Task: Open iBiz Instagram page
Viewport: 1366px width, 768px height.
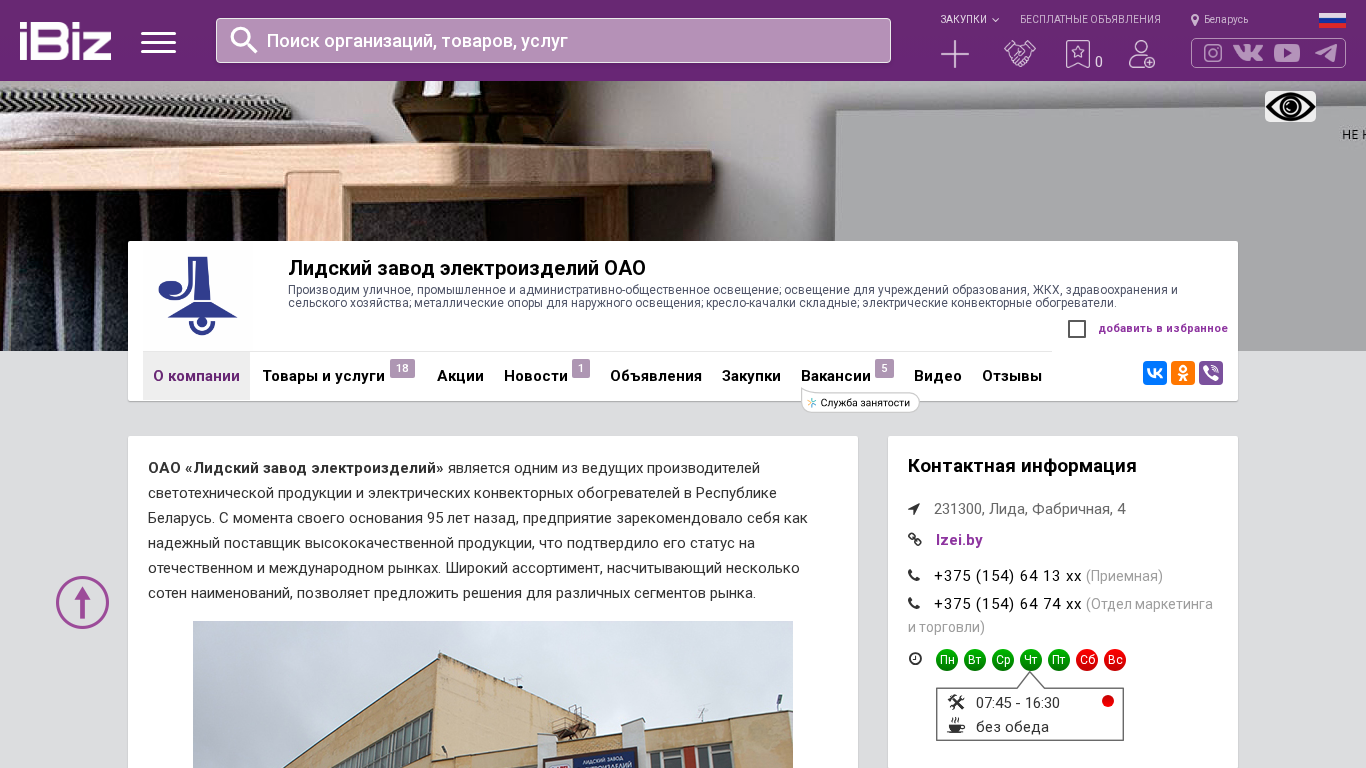Action: click(1213, 53)
